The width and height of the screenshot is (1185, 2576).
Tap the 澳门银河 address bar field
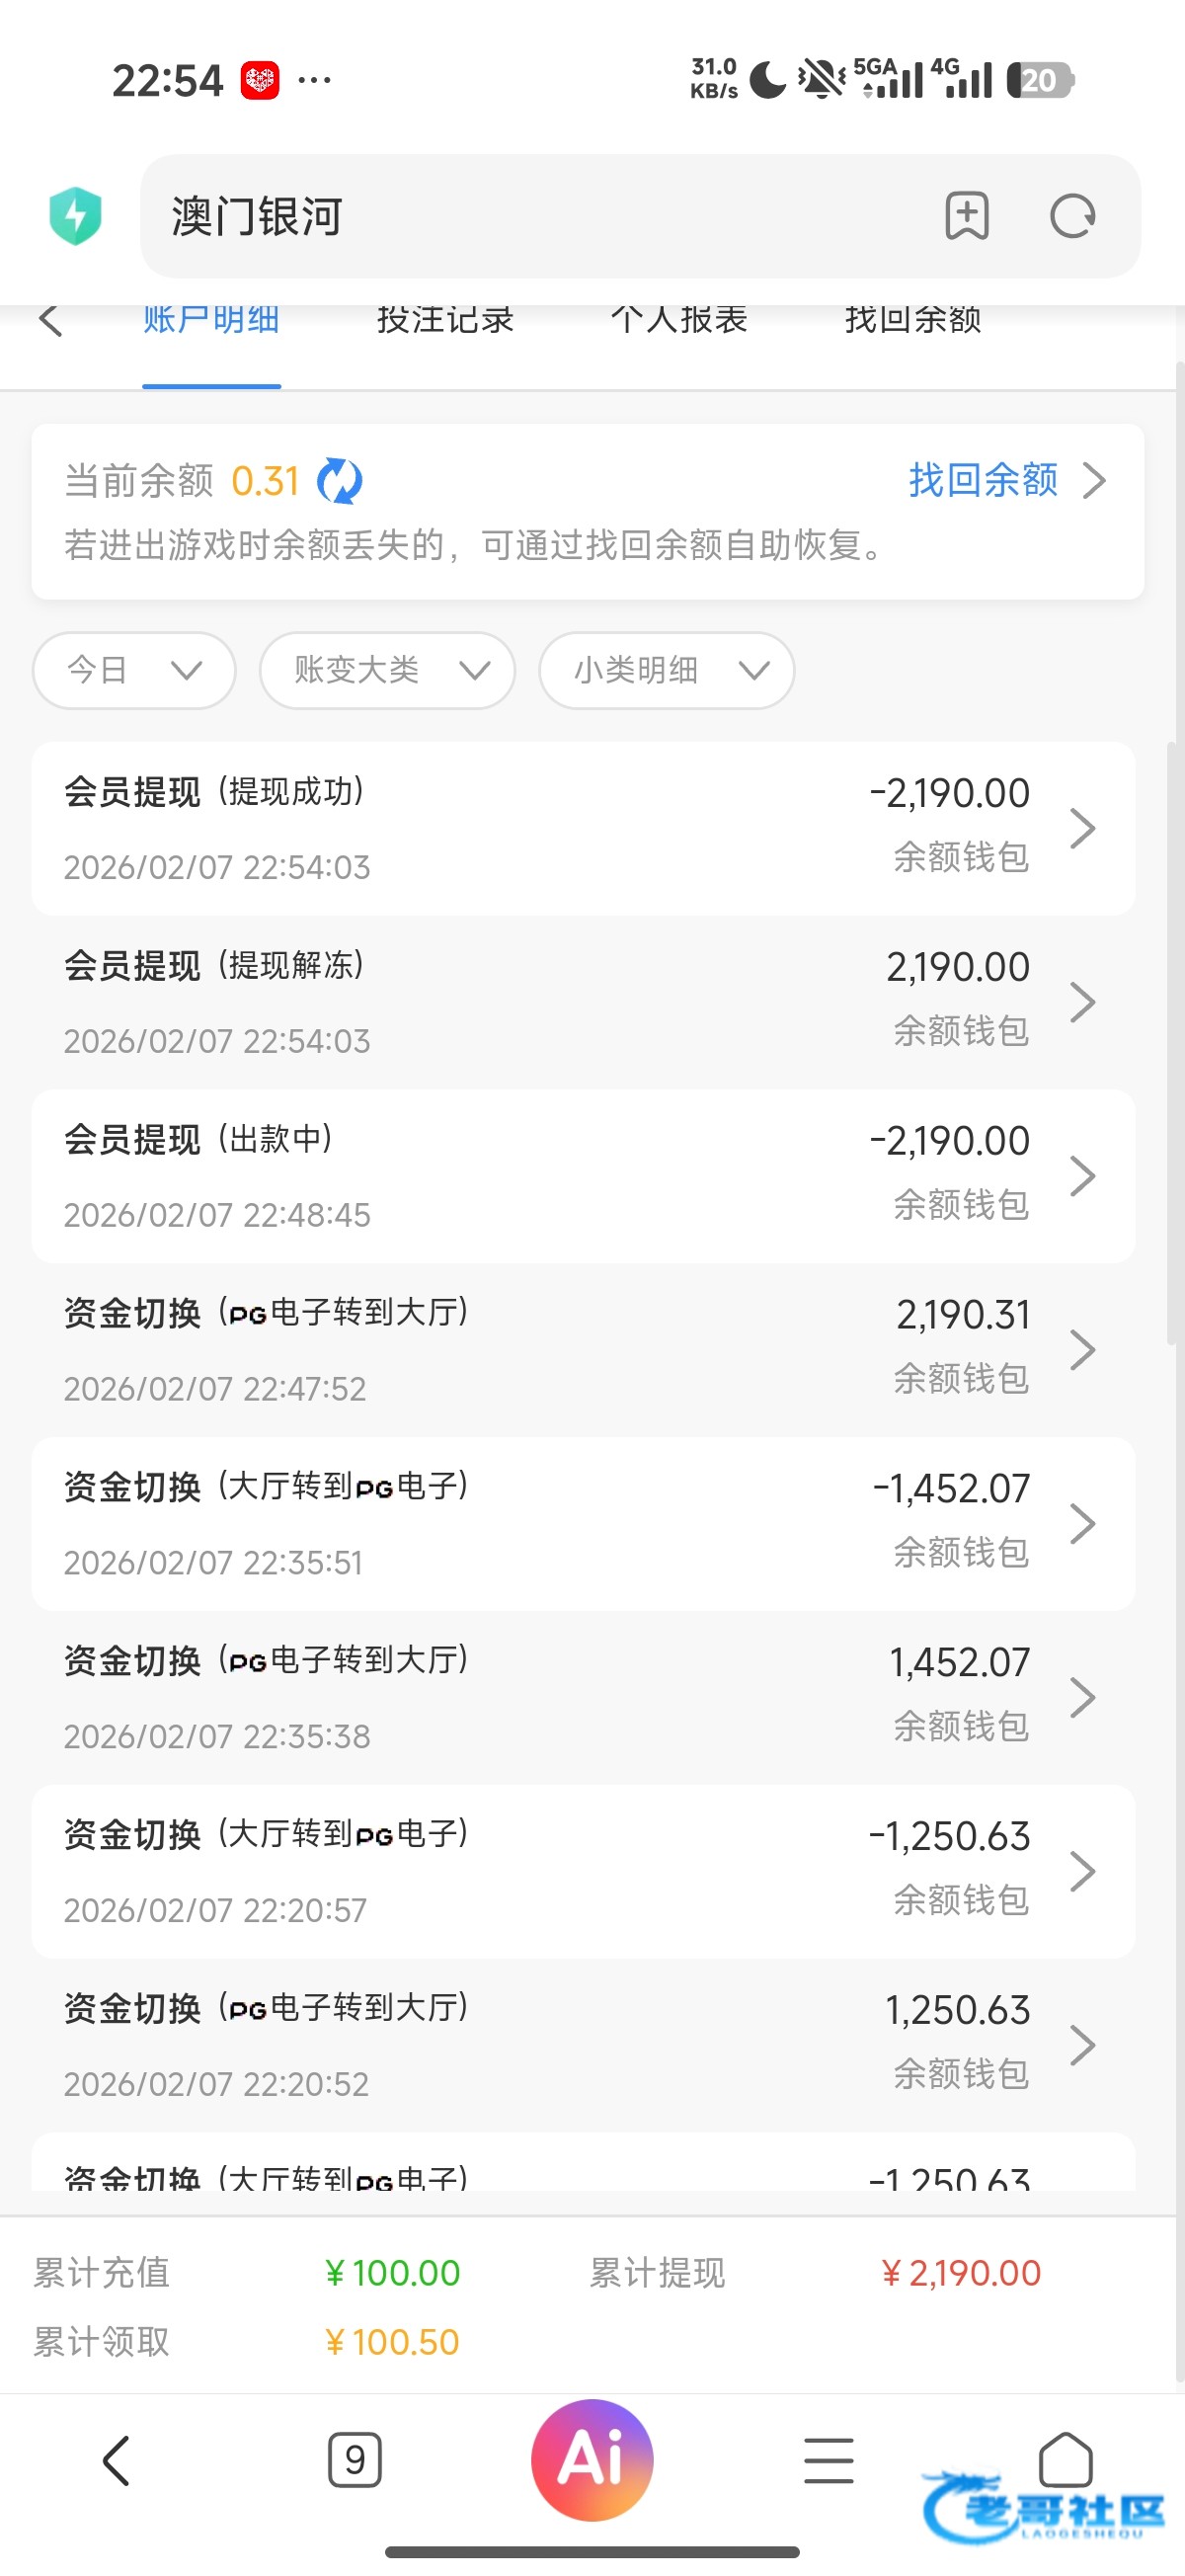[540, 216]
